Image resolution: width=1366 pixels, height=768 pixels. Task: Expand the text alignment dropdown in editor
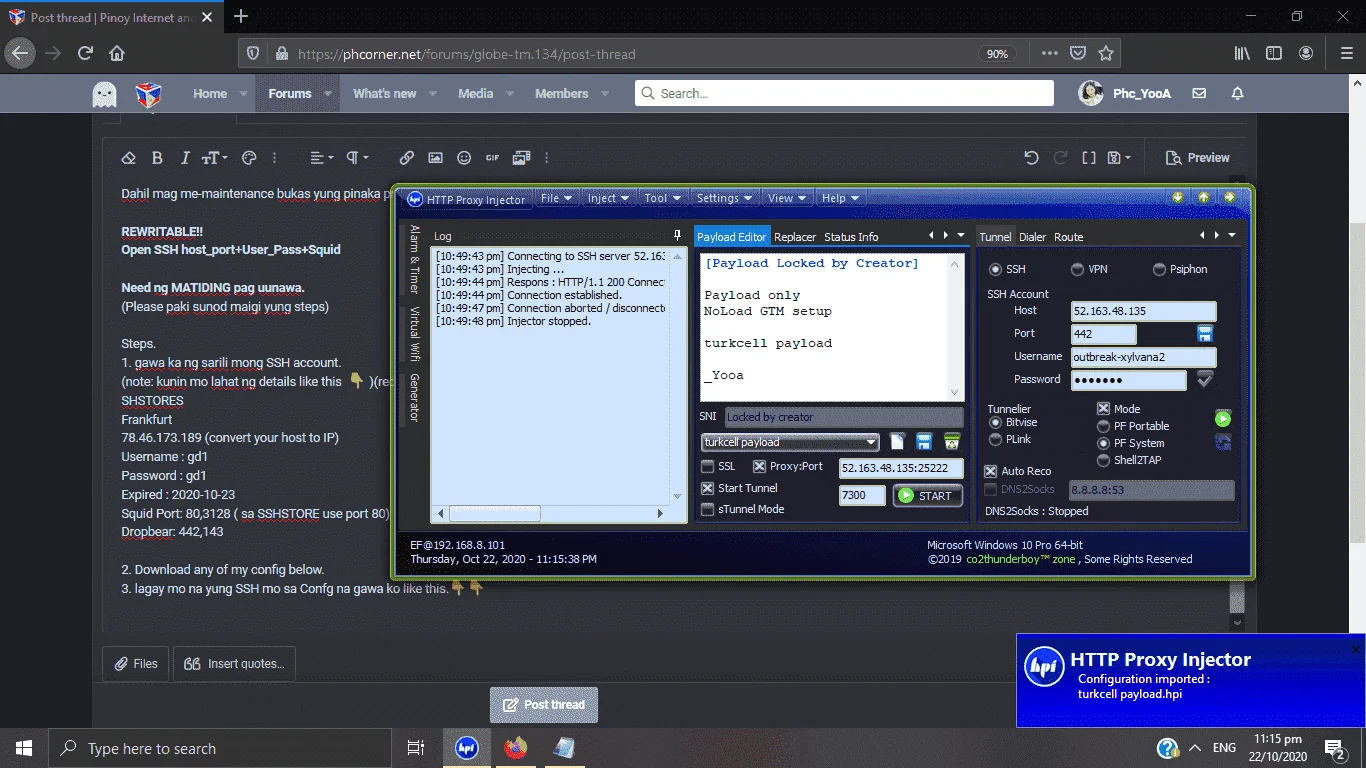321,158
